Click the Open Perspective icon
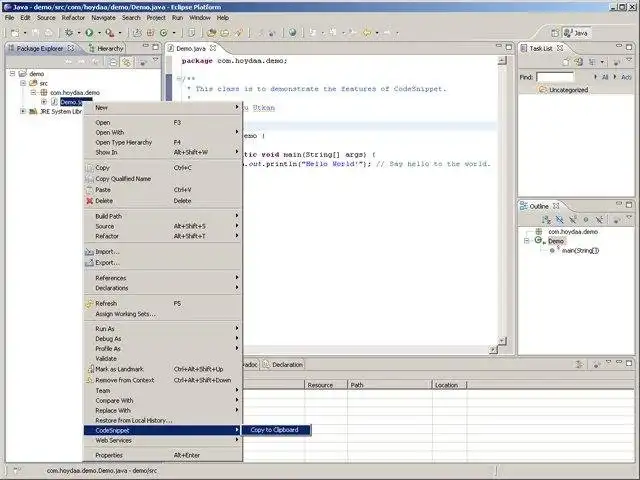The width and height of the screenshot is (640, 480). [x=555, y=33]
